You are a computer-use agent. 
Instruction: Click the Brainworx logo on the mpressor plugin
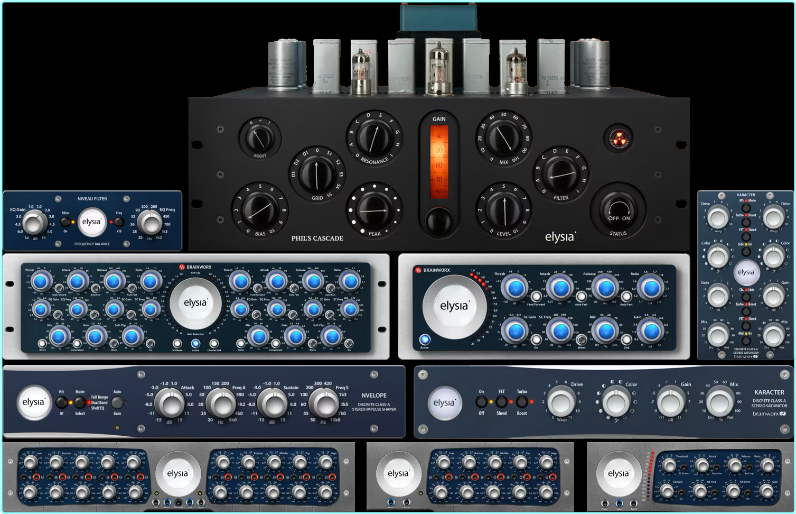click(433, 270)
